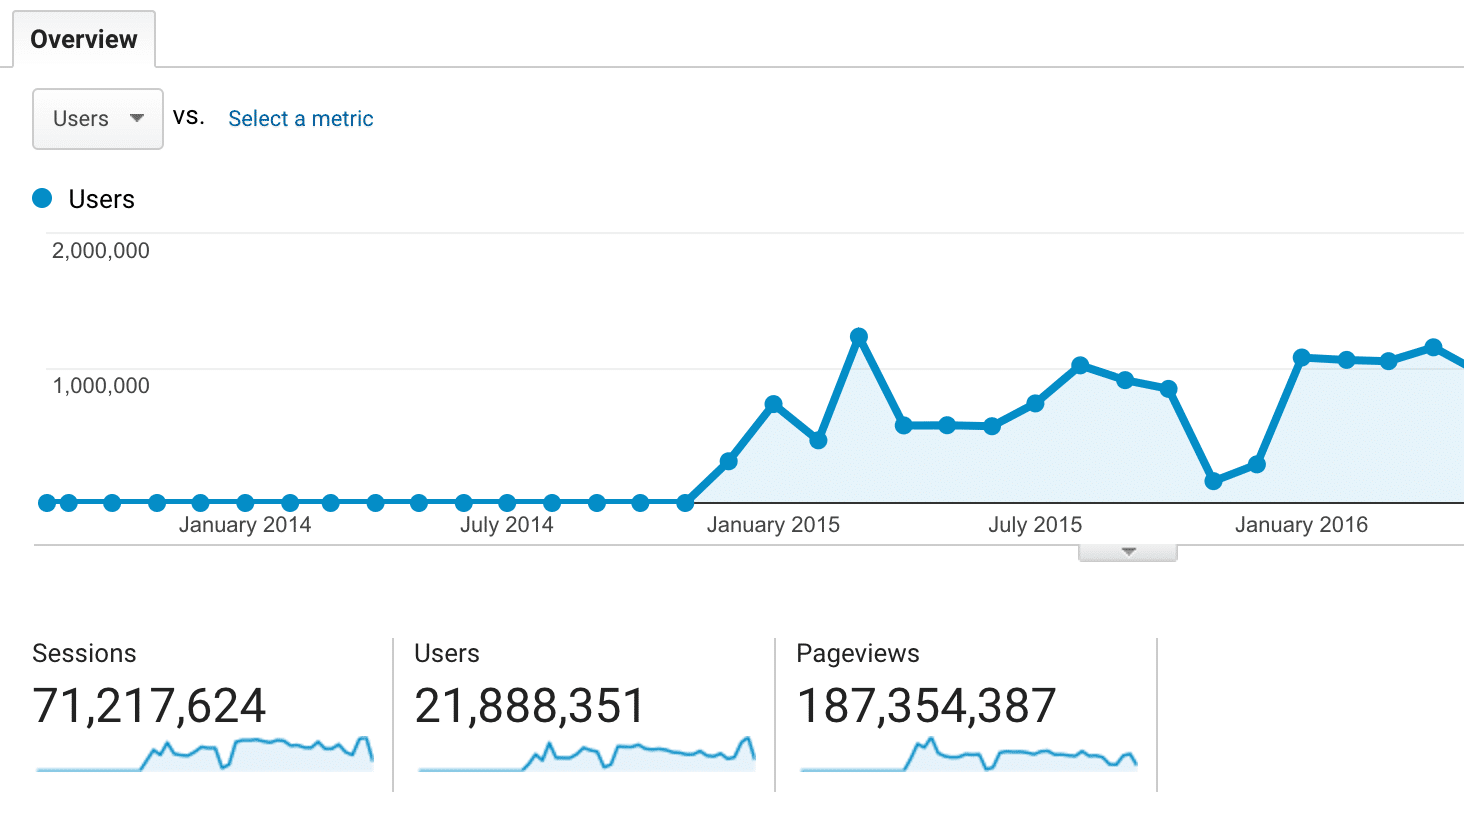Click the Users count 21,888,351
This screenshot has width=1464, height=814.
(529, 705)
